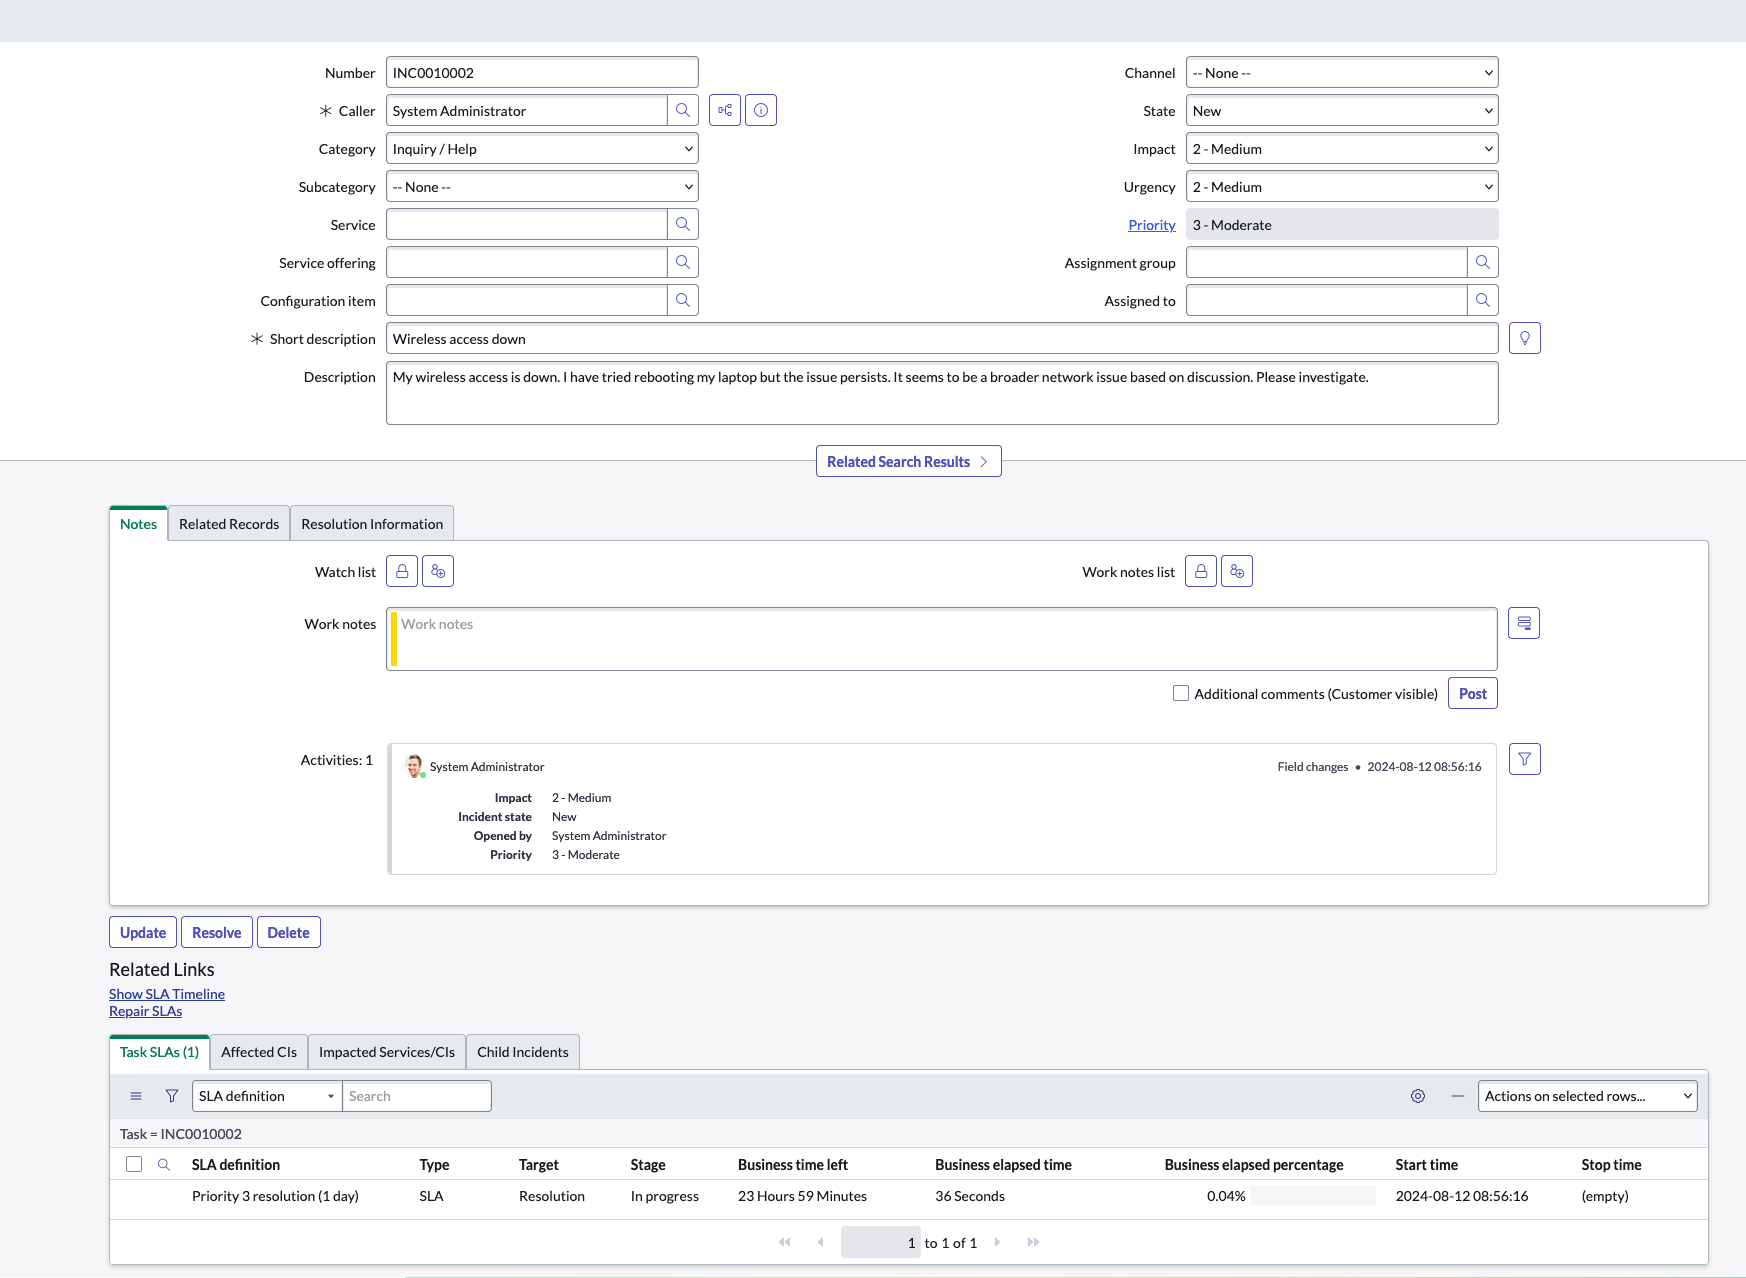
Task: Switch to the Related Records tab
Action: [228, 523]
